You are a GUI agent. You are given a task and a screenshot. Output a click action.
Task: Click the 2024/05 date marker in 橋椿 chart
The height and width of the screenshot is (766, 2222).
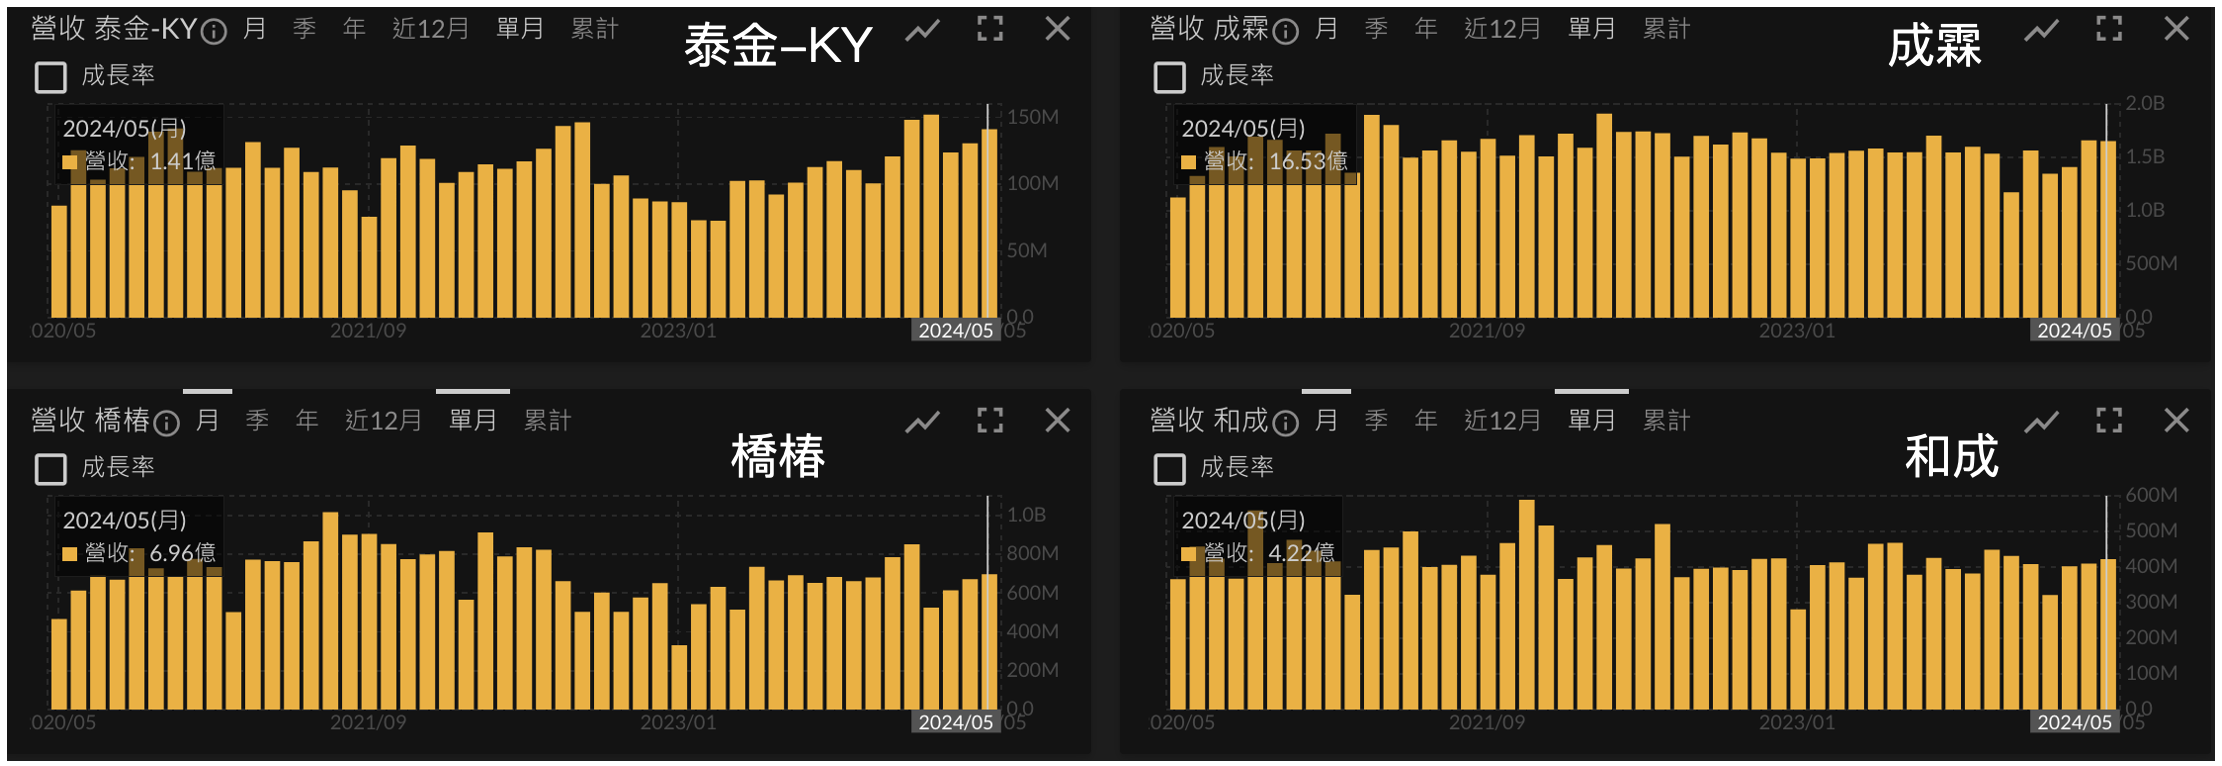tap(956, 723)
